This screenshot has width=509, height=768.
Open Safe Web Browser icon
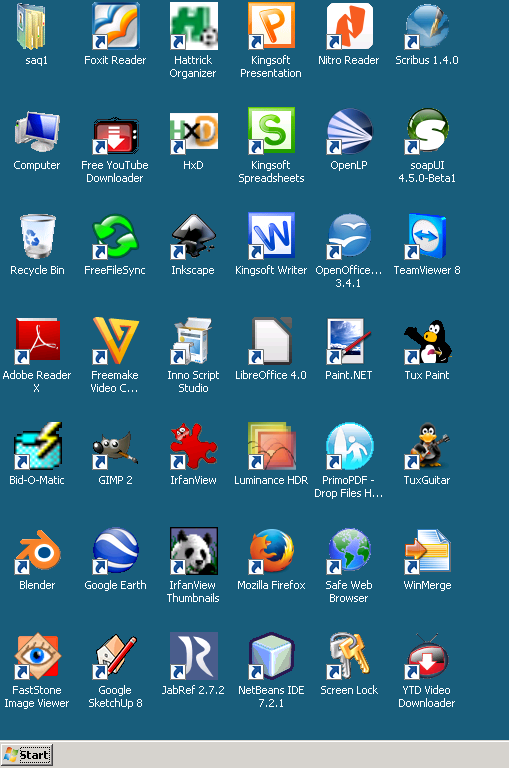click(349, 551)
